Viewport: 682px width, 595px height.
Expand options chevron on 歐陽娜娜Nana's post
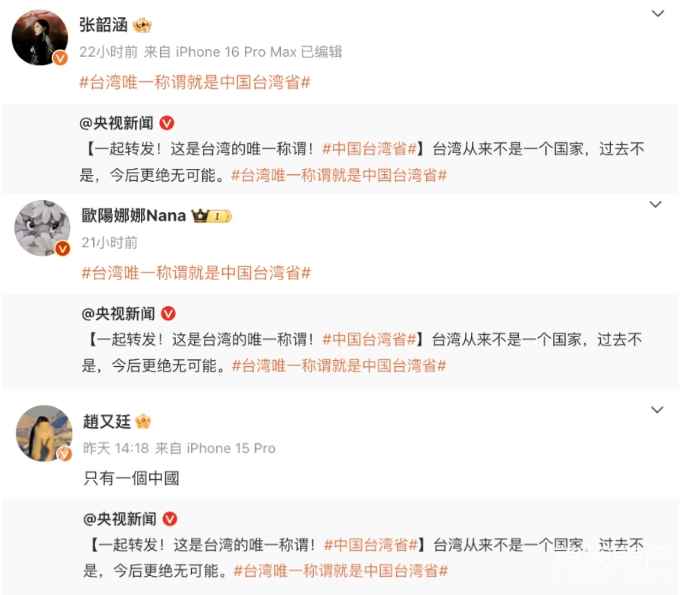pyautogui.click(x=655, y=204)
